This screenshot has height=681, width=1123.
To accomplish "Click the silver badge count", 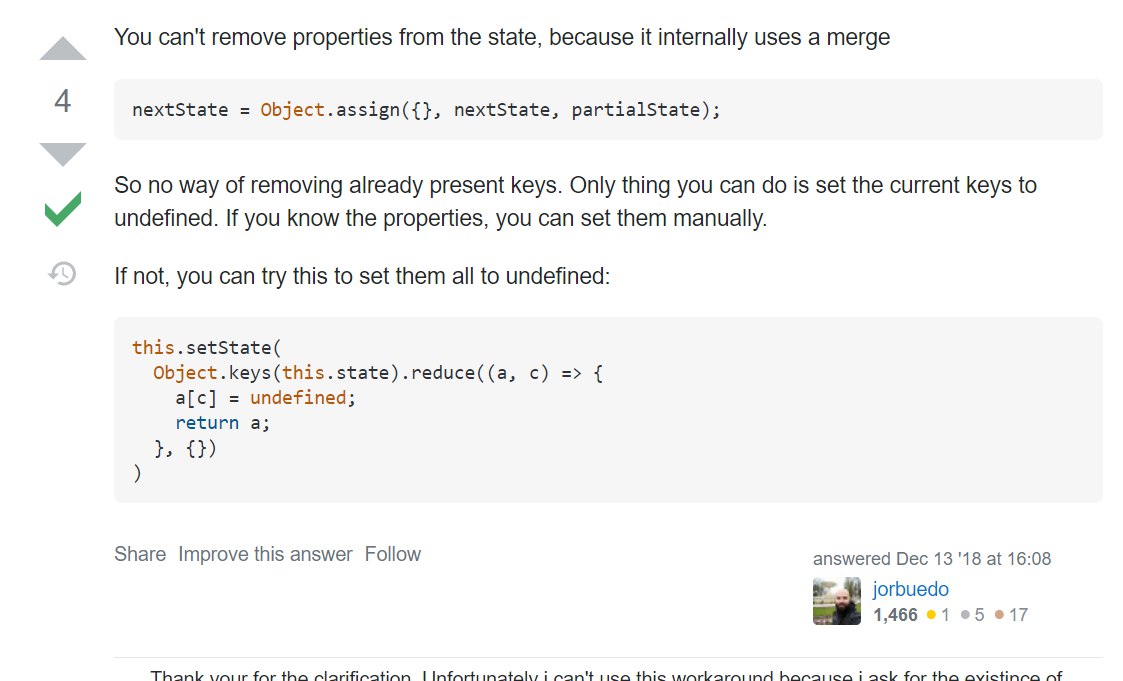I will pos(978,615).
